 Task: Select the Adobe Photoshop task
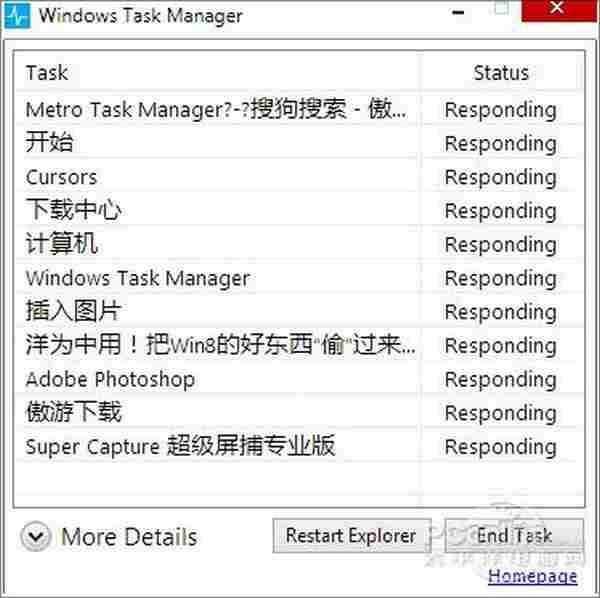[x=110, y=379]
